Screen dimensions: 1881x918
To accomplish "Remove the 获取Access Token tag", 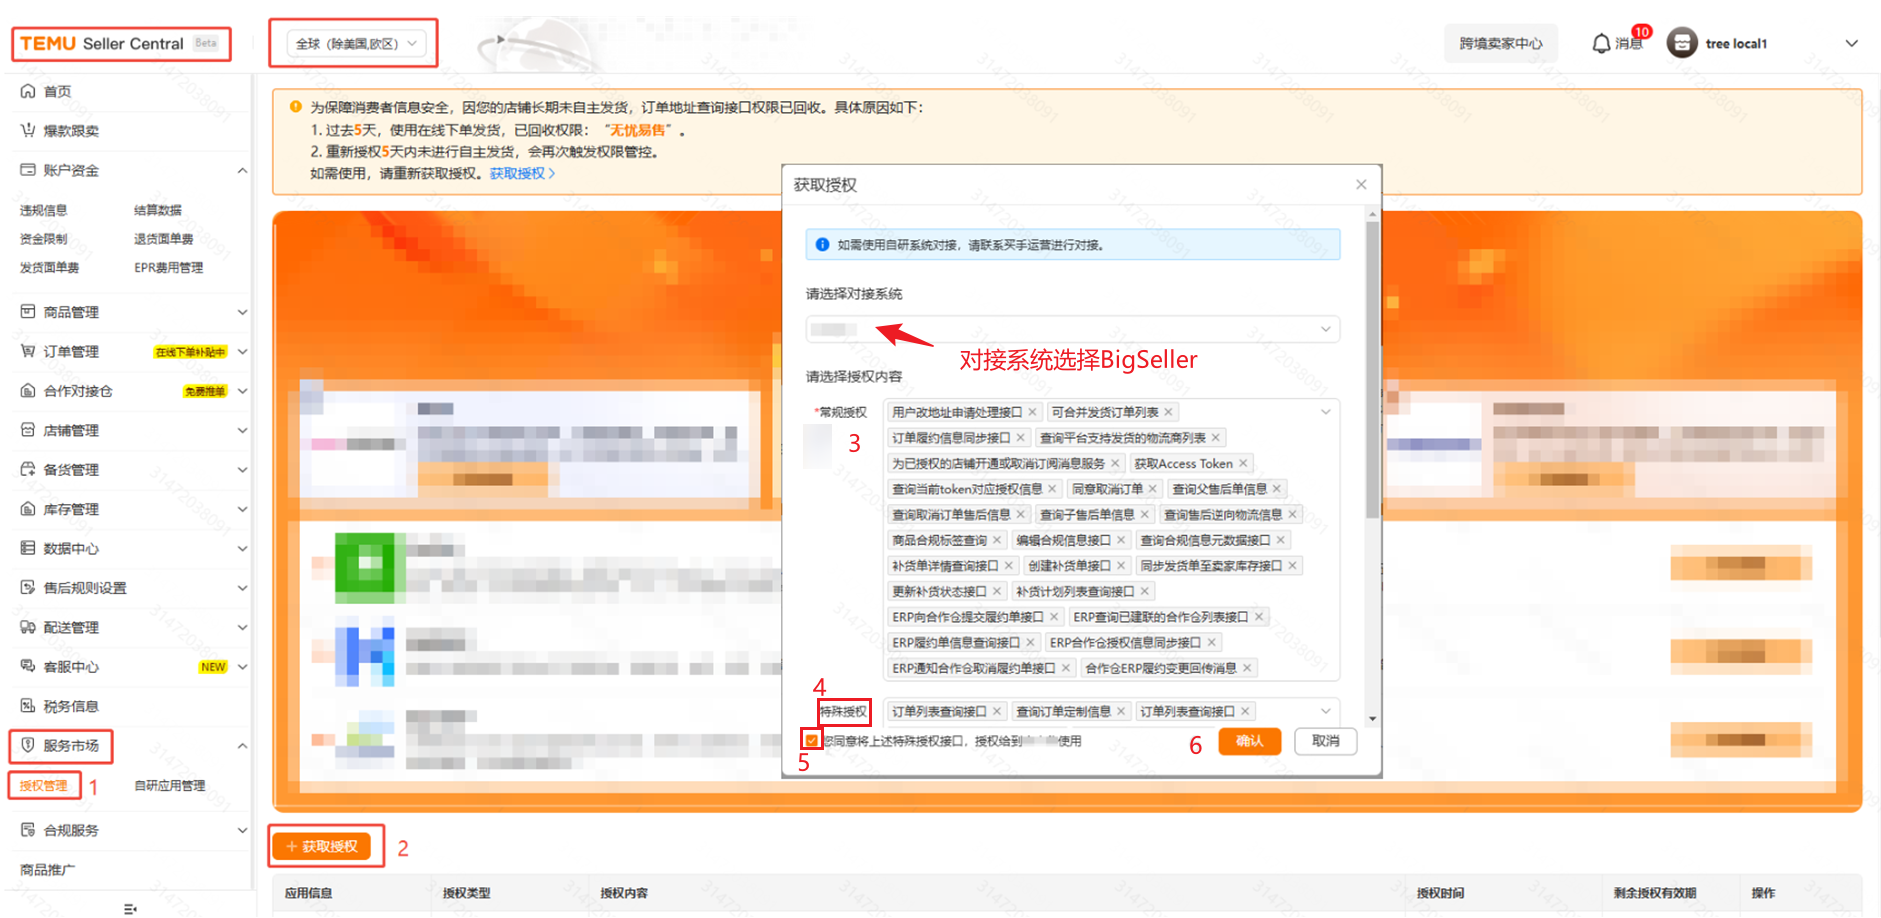I will coord(1243,464).
